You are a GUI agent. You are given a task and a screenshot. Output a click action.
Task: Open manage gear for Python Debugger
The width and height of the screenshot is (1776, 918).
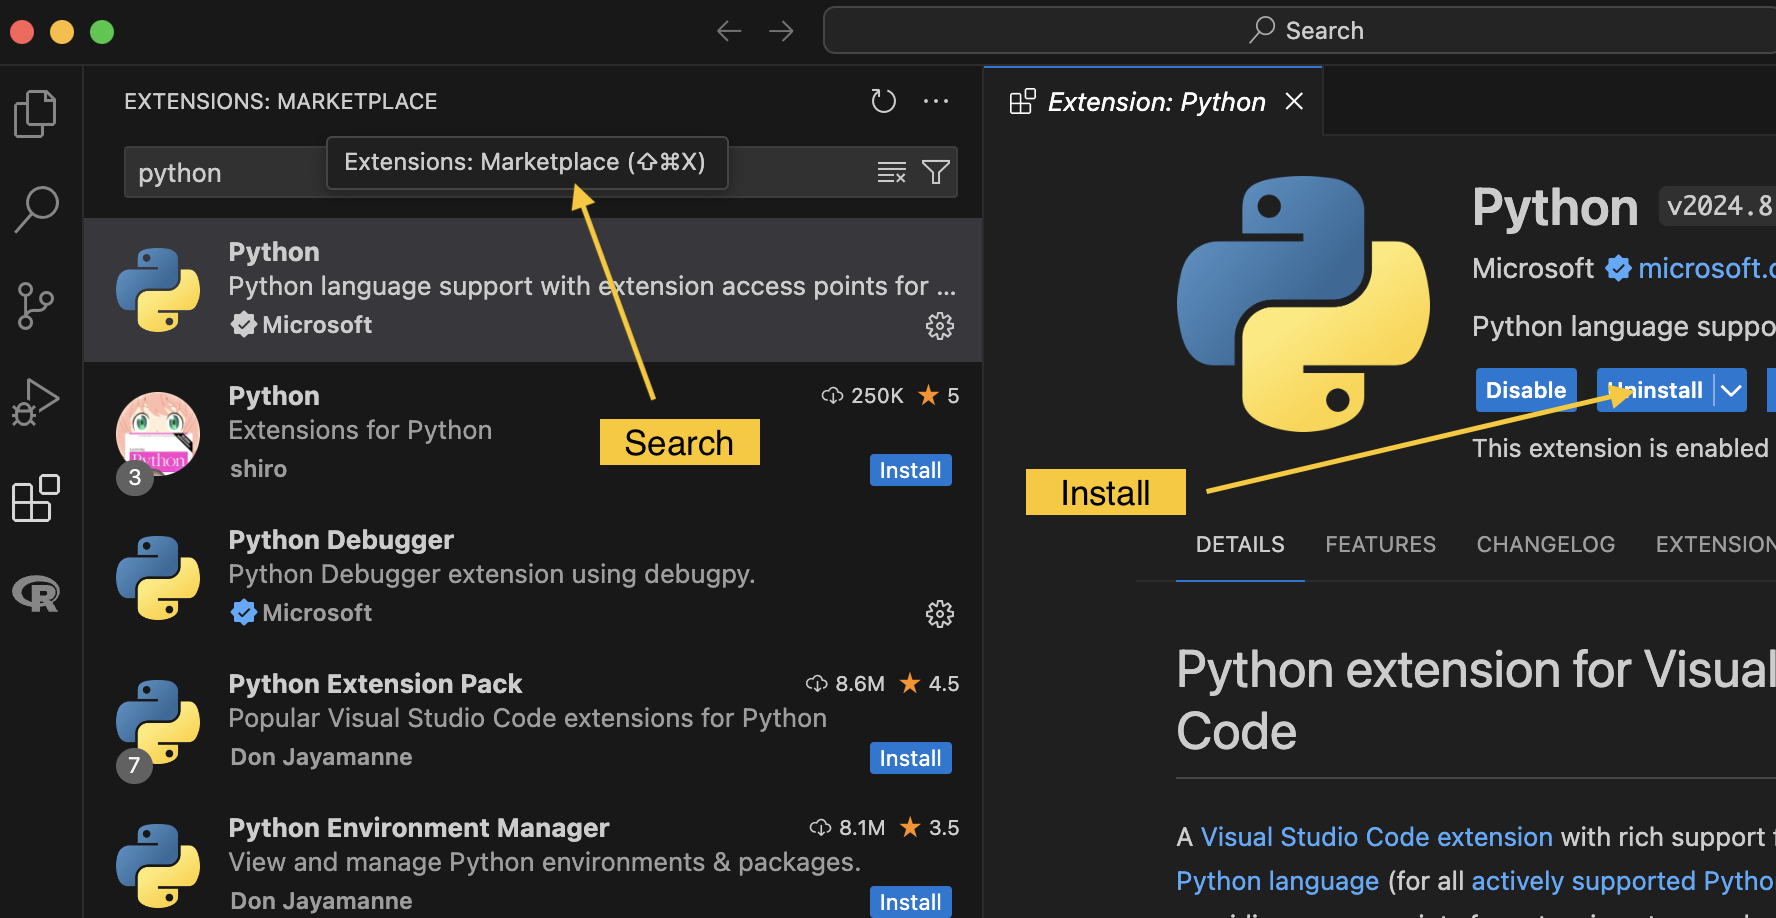[x=939, y=613]
